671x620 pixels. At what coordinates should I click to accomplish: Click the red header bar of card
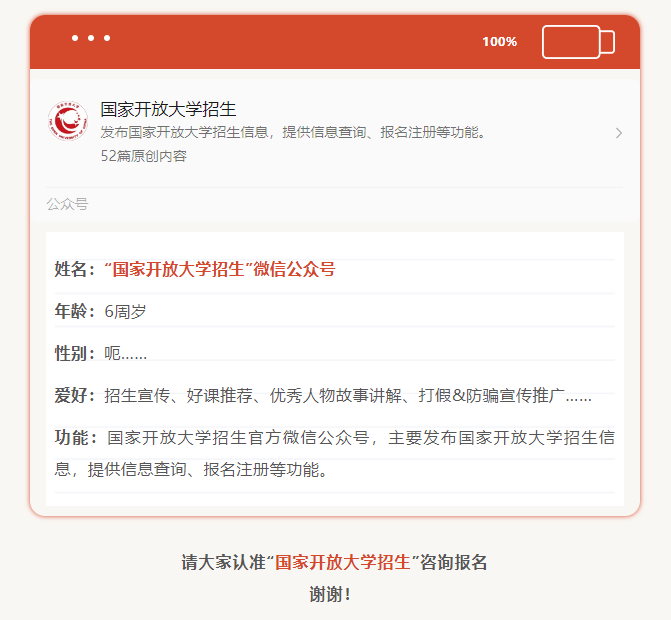(x=335, y=42)
